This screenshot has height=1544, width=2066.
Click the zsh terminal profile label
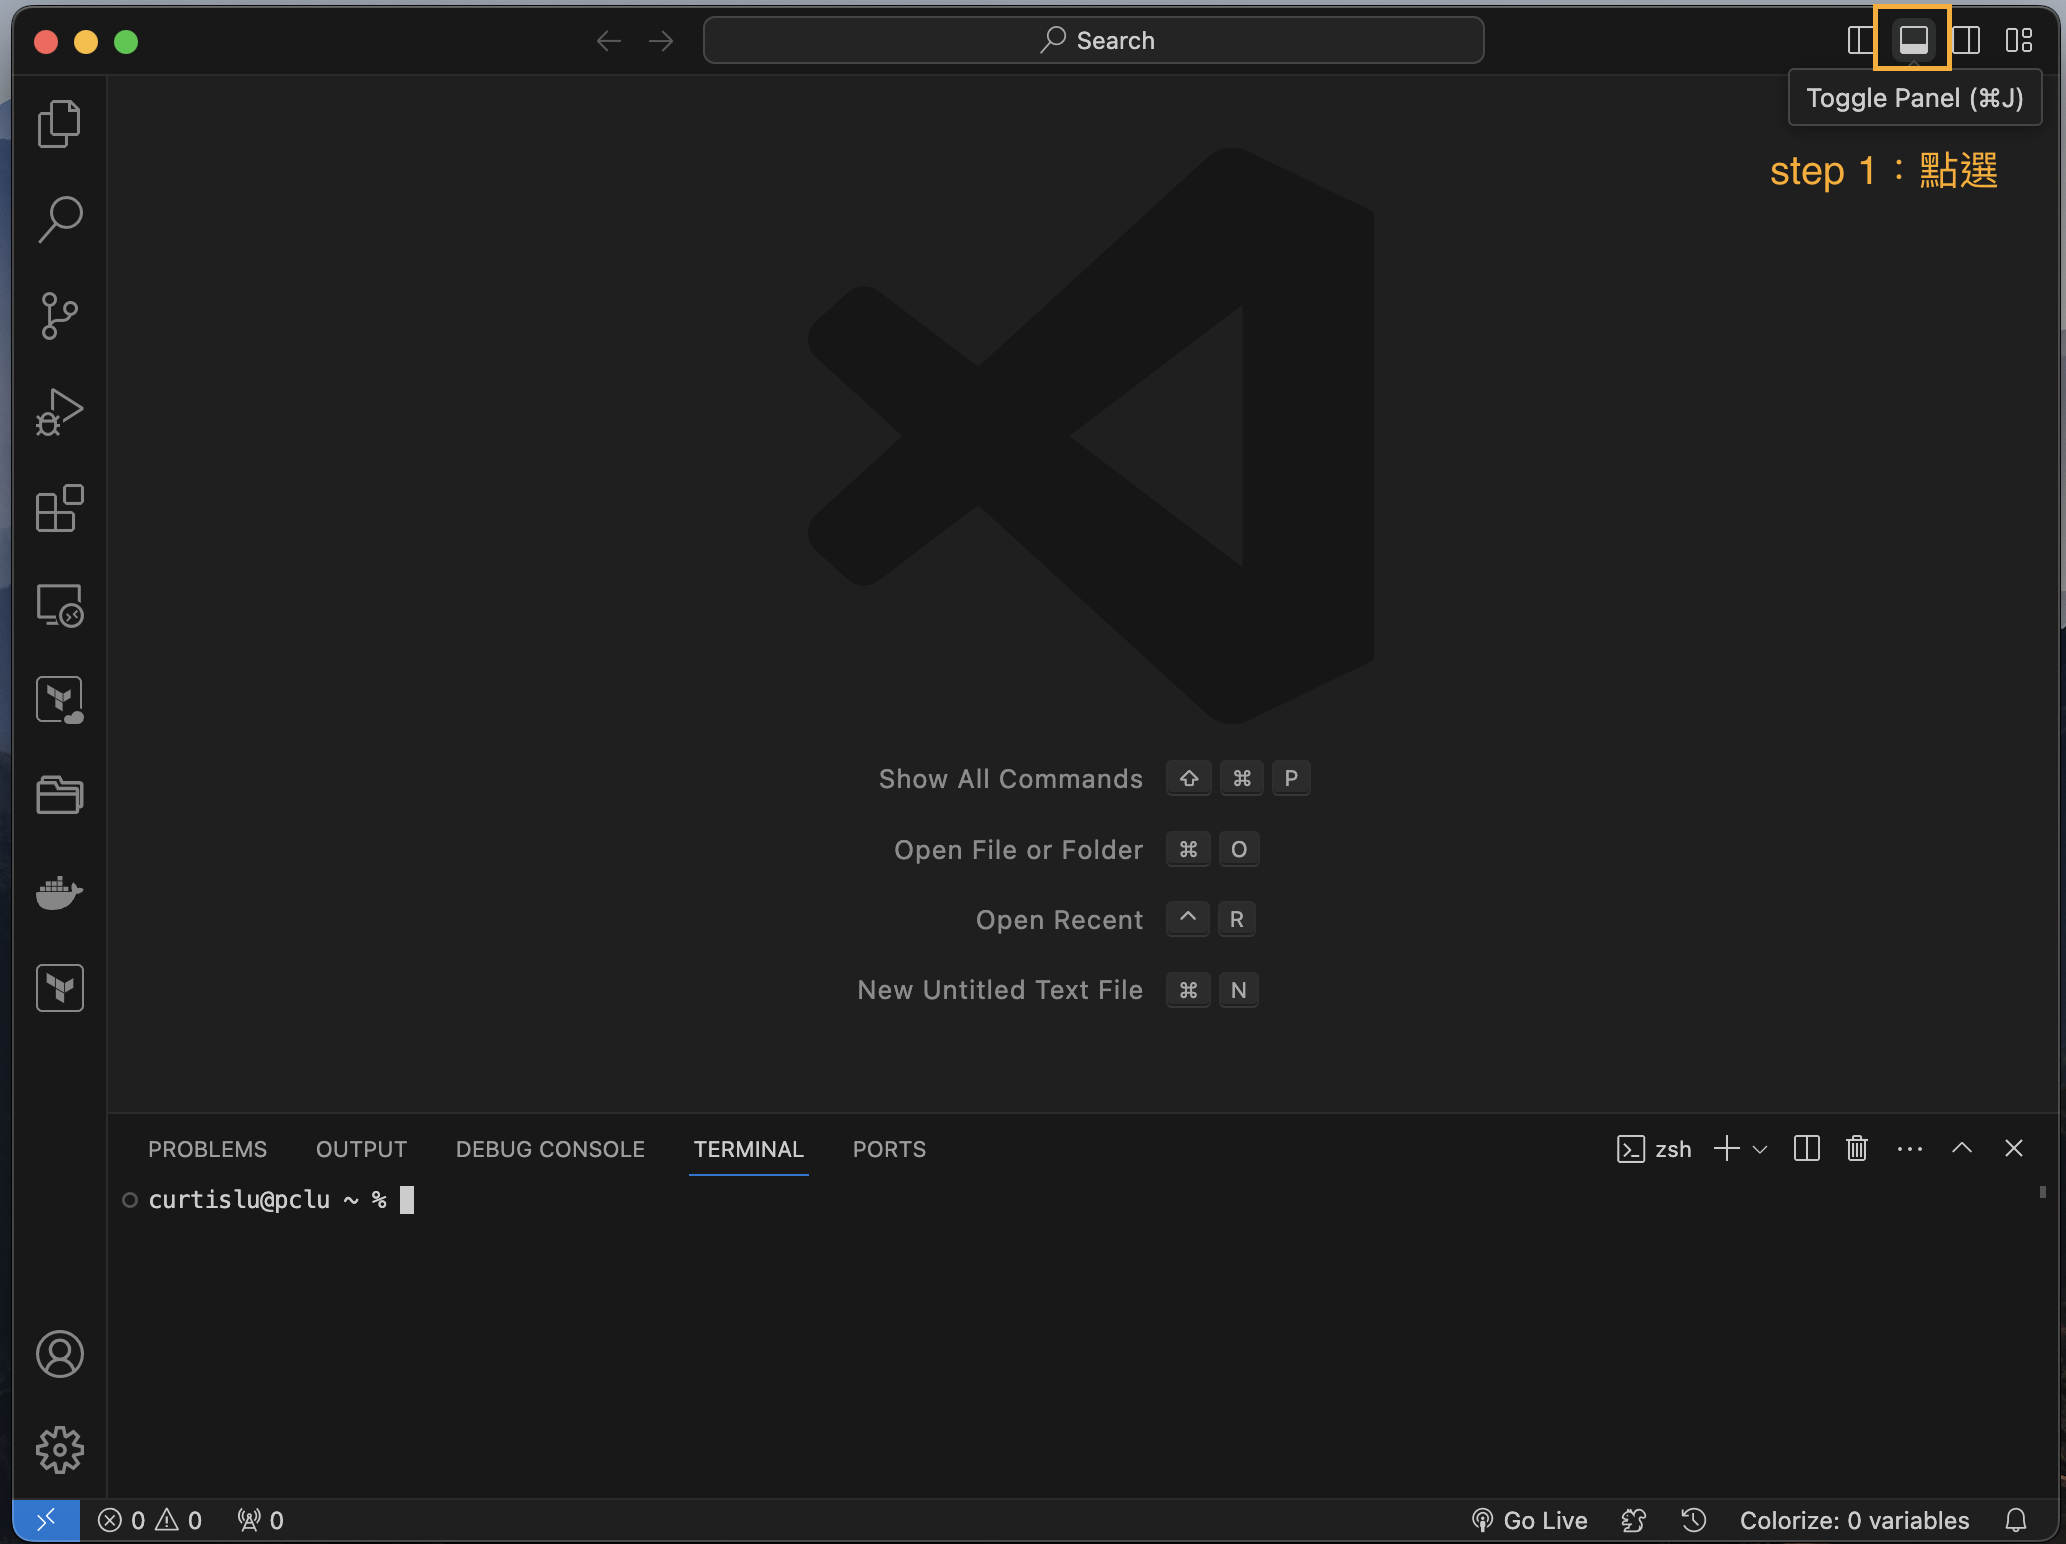1654,1149
